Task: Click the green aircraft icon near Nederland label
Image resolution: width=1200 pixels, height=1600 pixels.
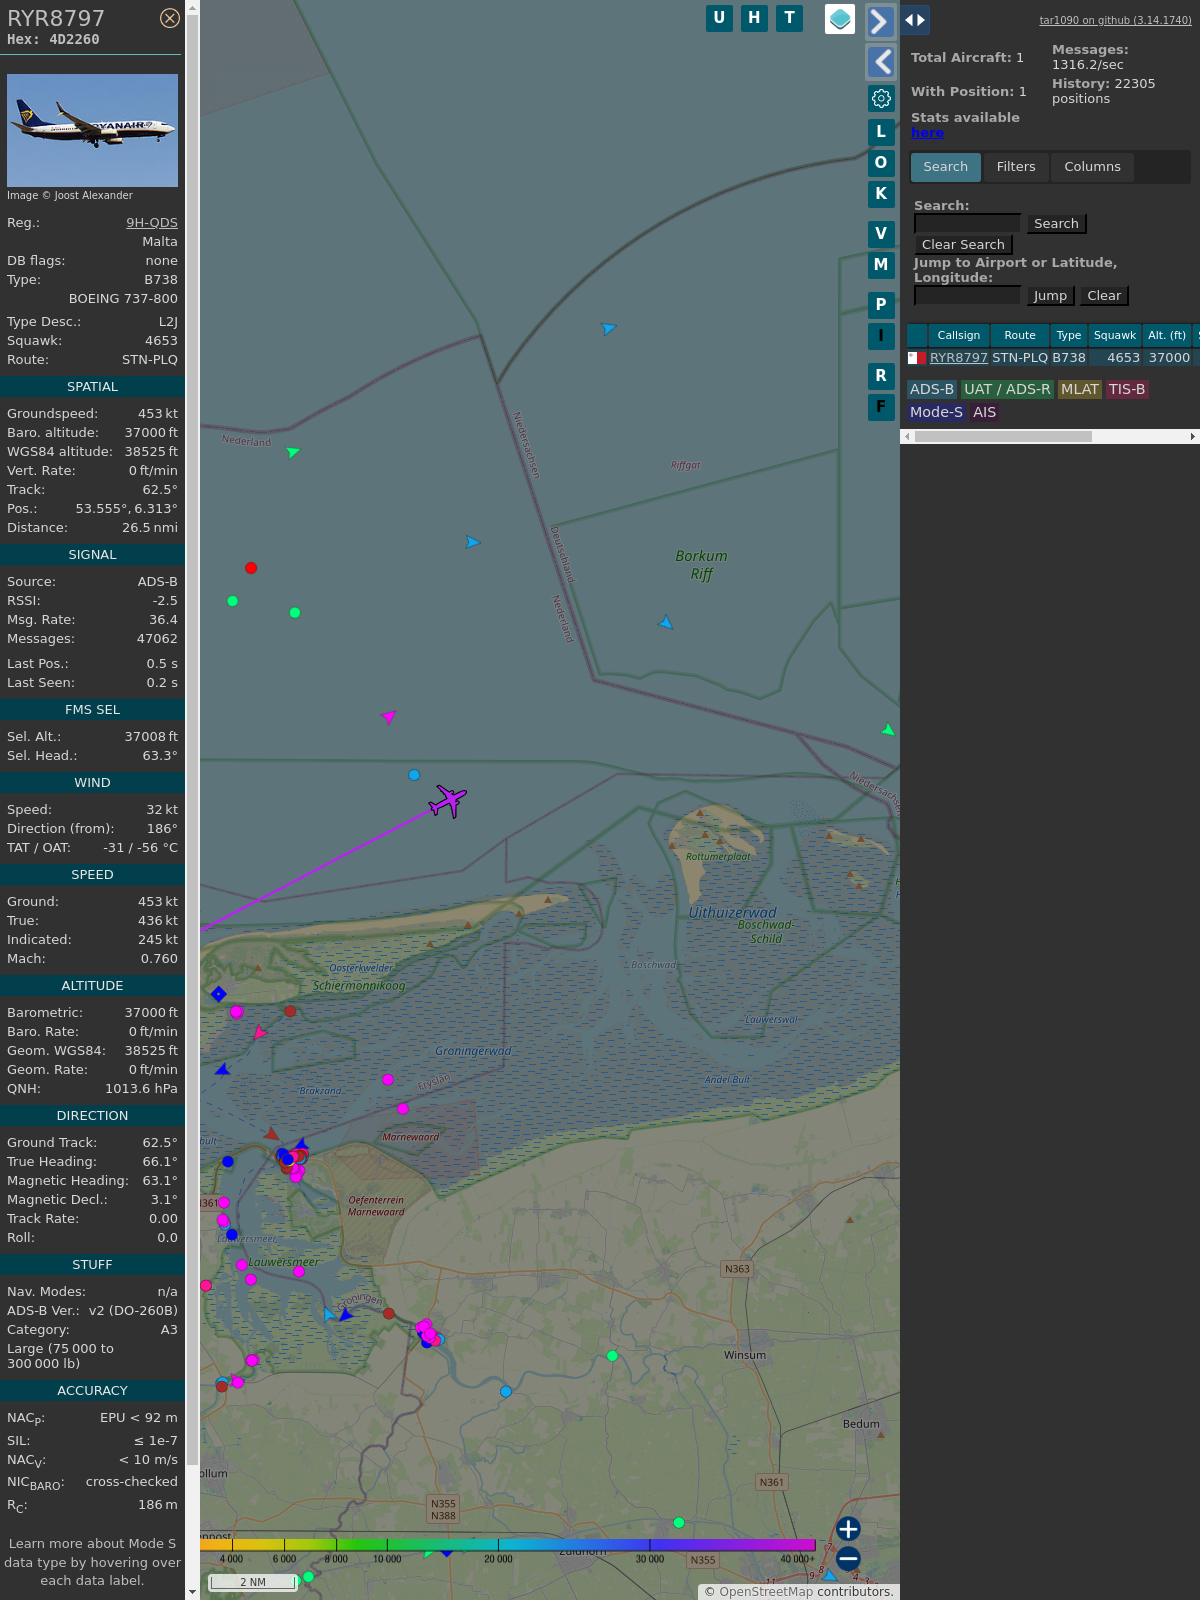Action: [x=293, y=452]
